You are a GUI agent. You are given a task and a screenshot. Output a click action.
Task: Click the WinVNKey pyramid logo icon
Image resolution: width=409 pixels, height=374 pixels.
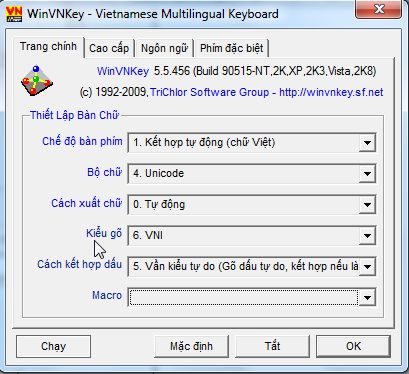pos(37,81)
